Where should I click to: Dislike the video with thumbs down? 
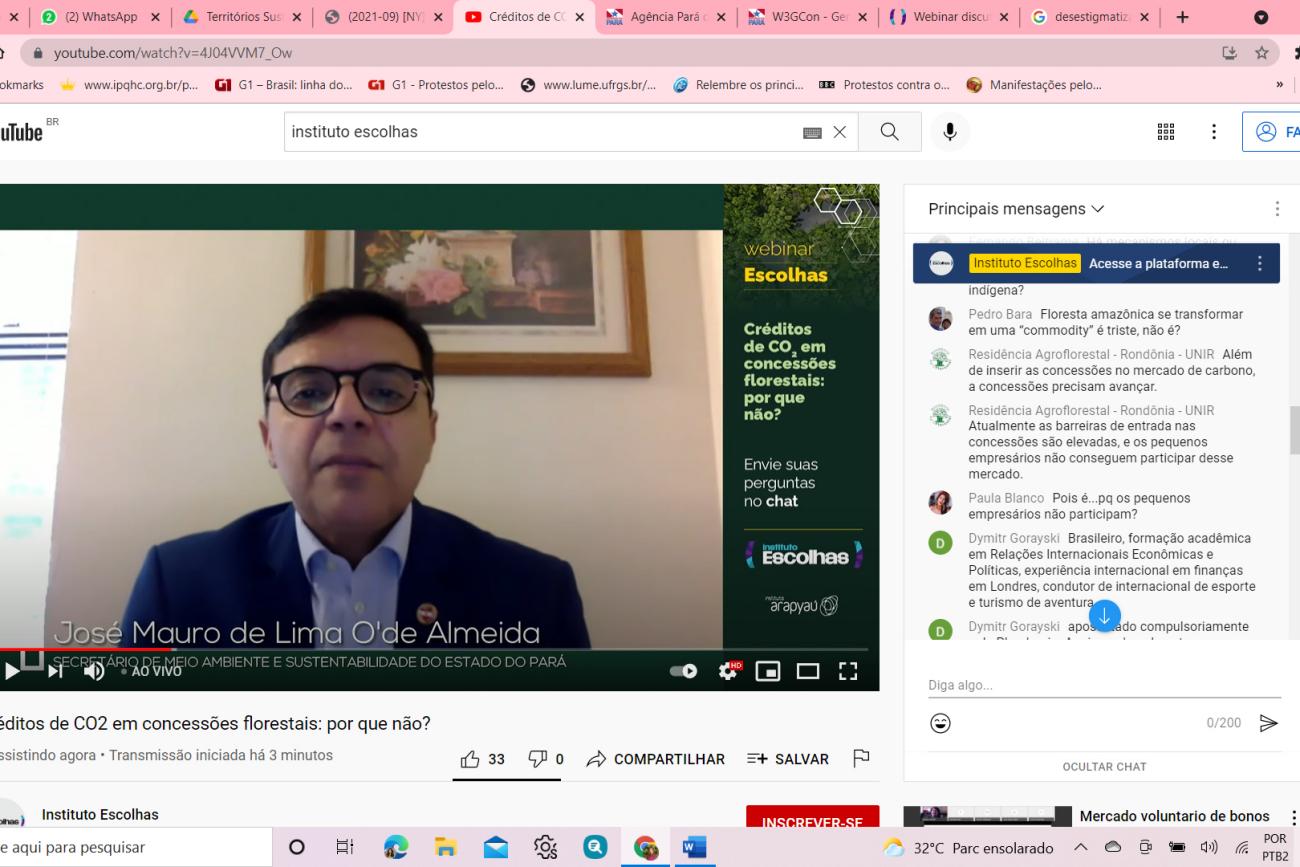pyautogui.click(x=546, y=759)
